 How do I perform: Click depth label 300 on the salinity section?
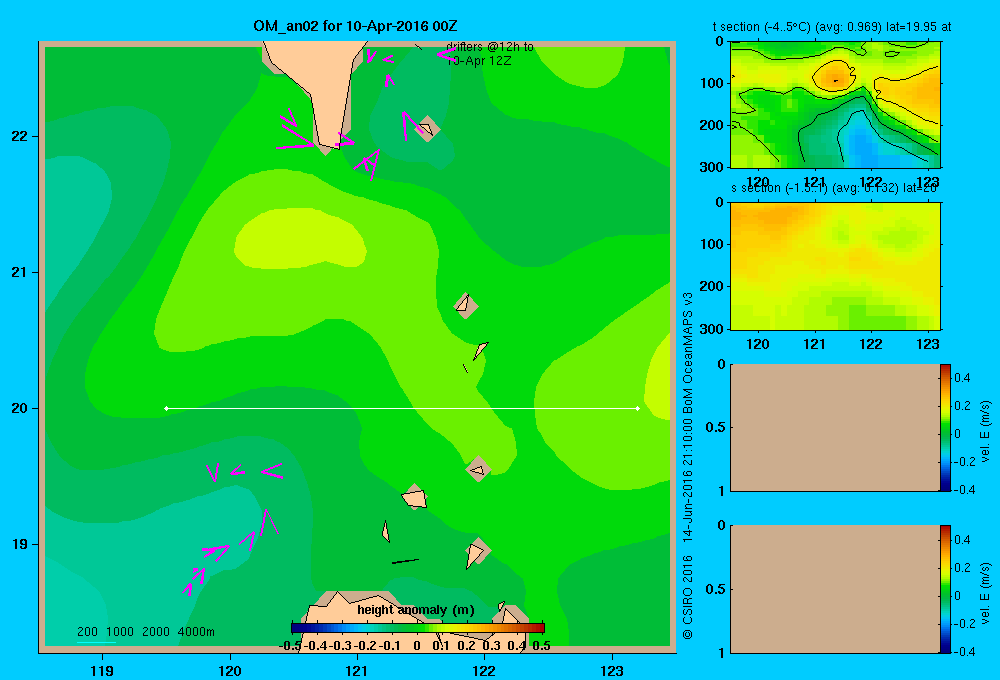pos(712,329)
